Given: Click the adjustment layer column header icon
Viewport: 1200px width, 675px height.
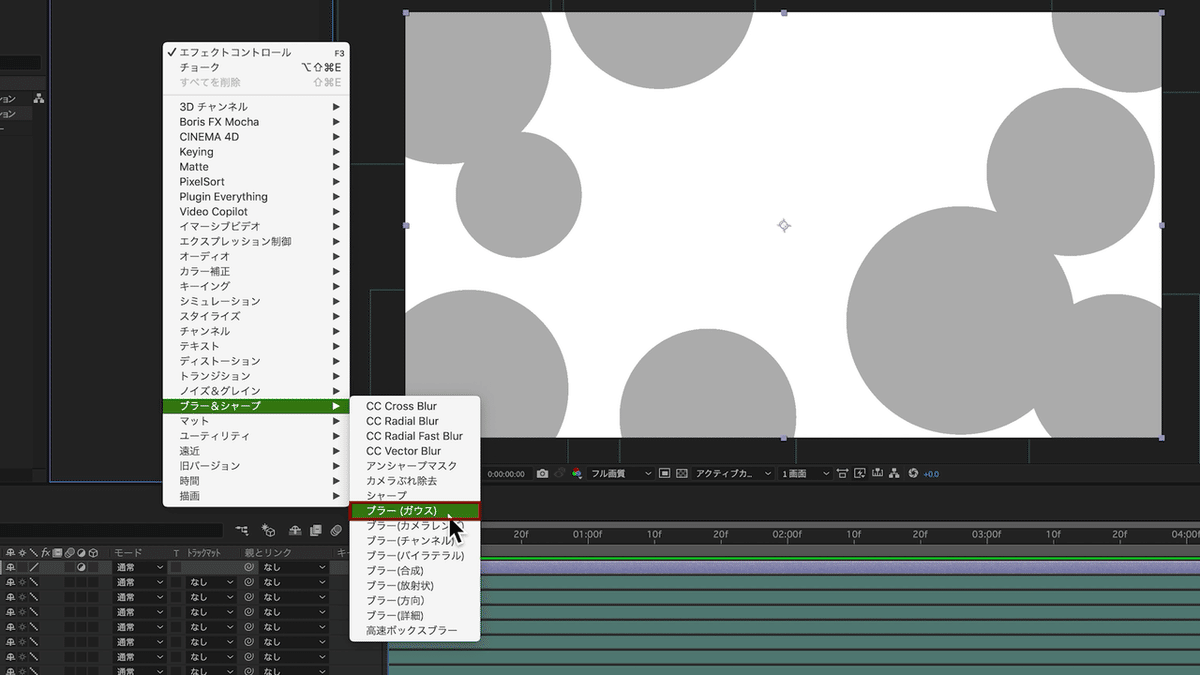Looking at the screenshot, I should 81,552.
